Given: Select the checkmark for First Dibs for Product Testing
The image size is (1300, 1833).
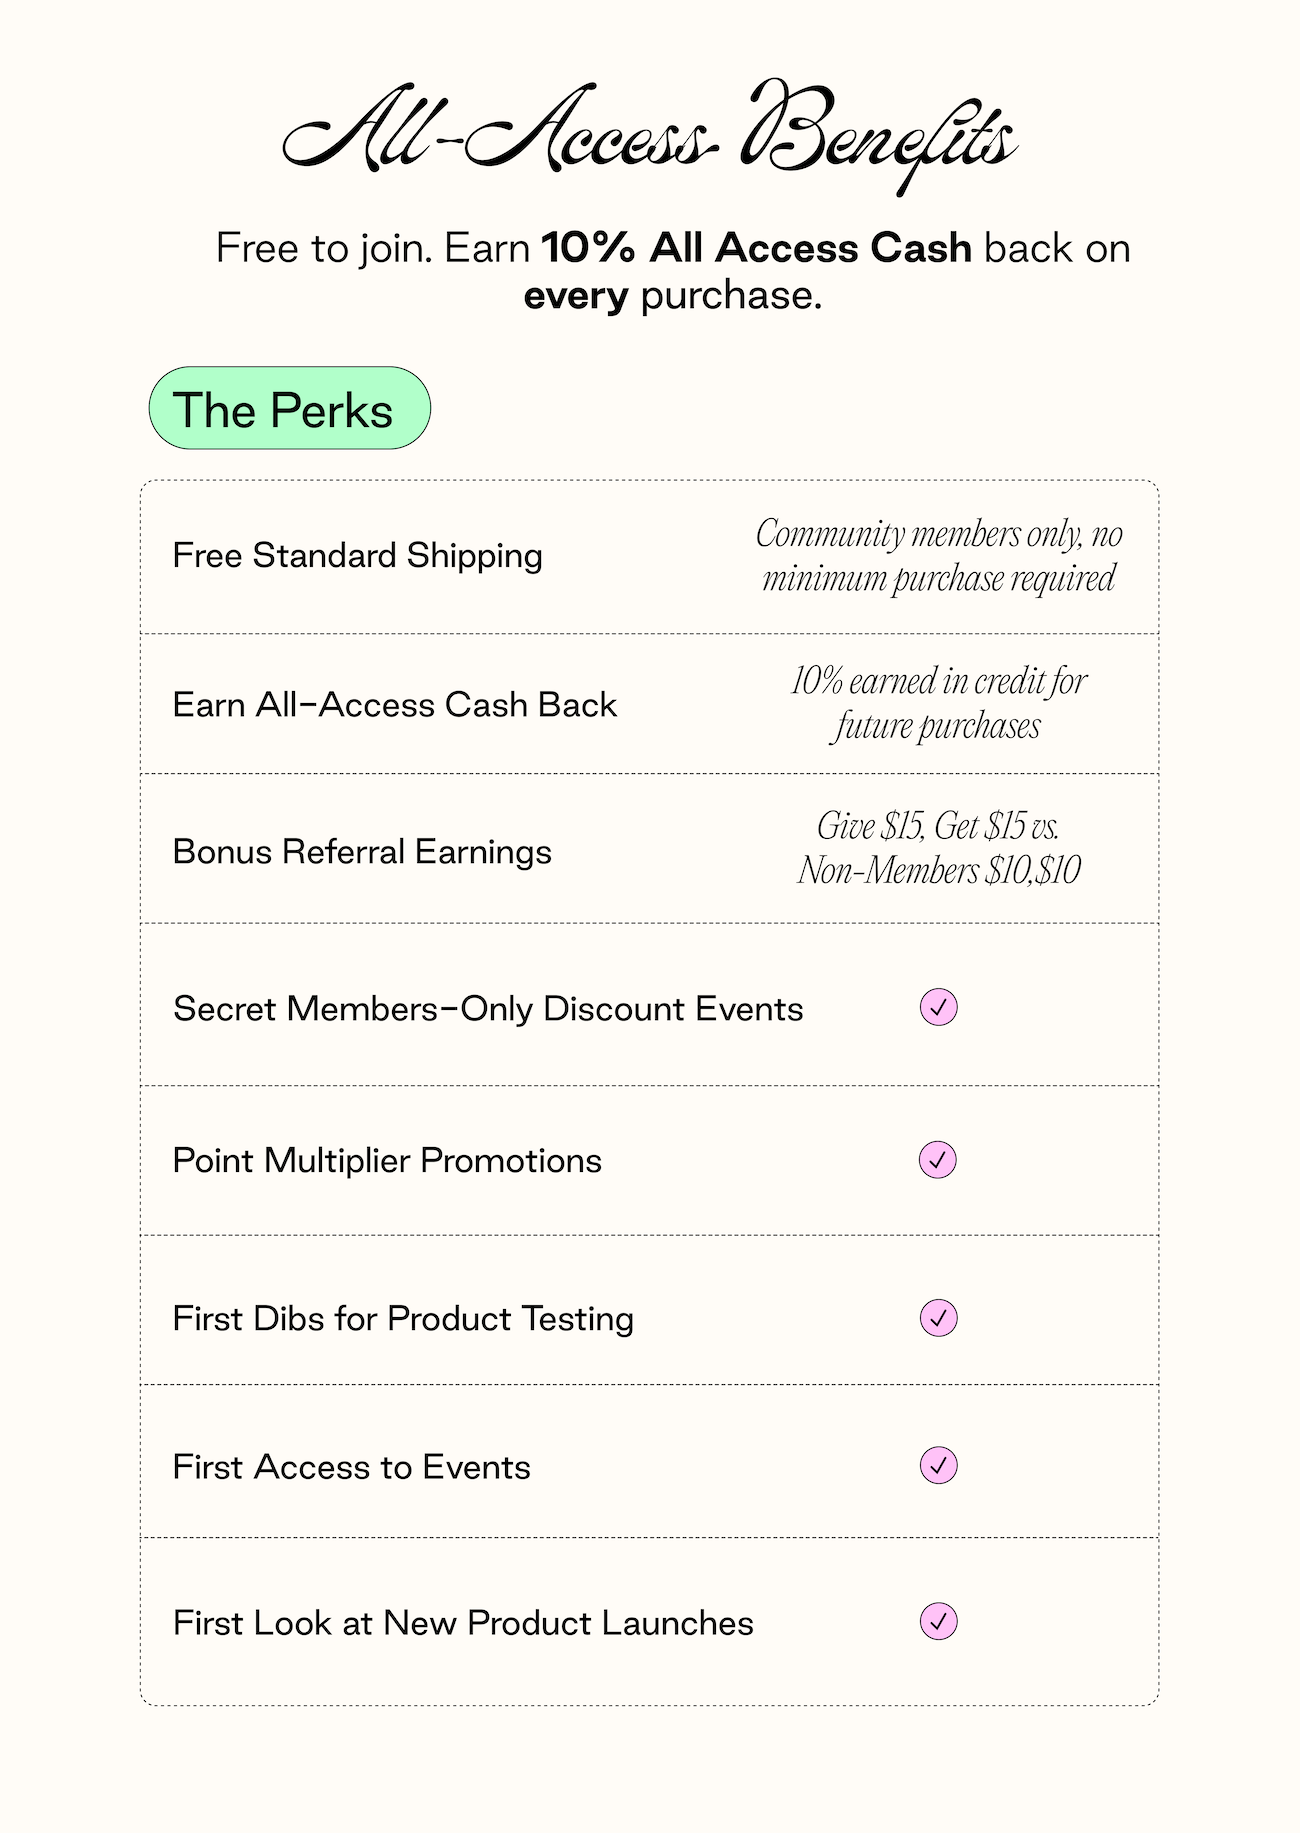Looking at the screenshot, I should point(938,1318).
